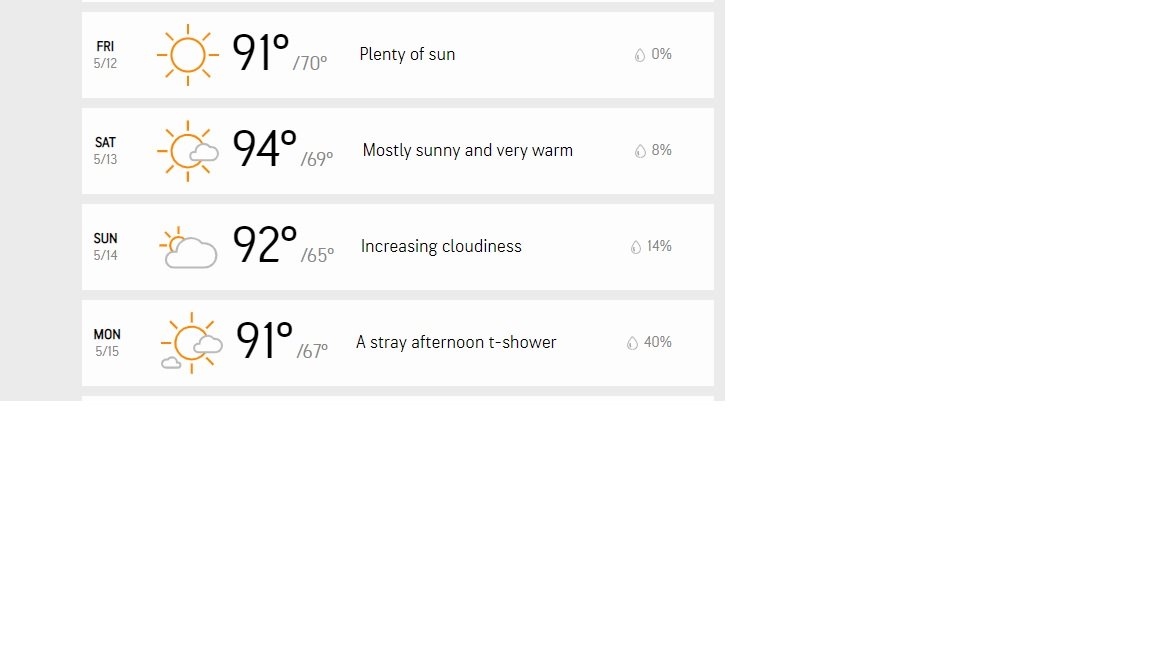Click the 94° high temperature
The width and height of the screenshot is (1152, 648).
pyautogui.click(x=264, y=148)
